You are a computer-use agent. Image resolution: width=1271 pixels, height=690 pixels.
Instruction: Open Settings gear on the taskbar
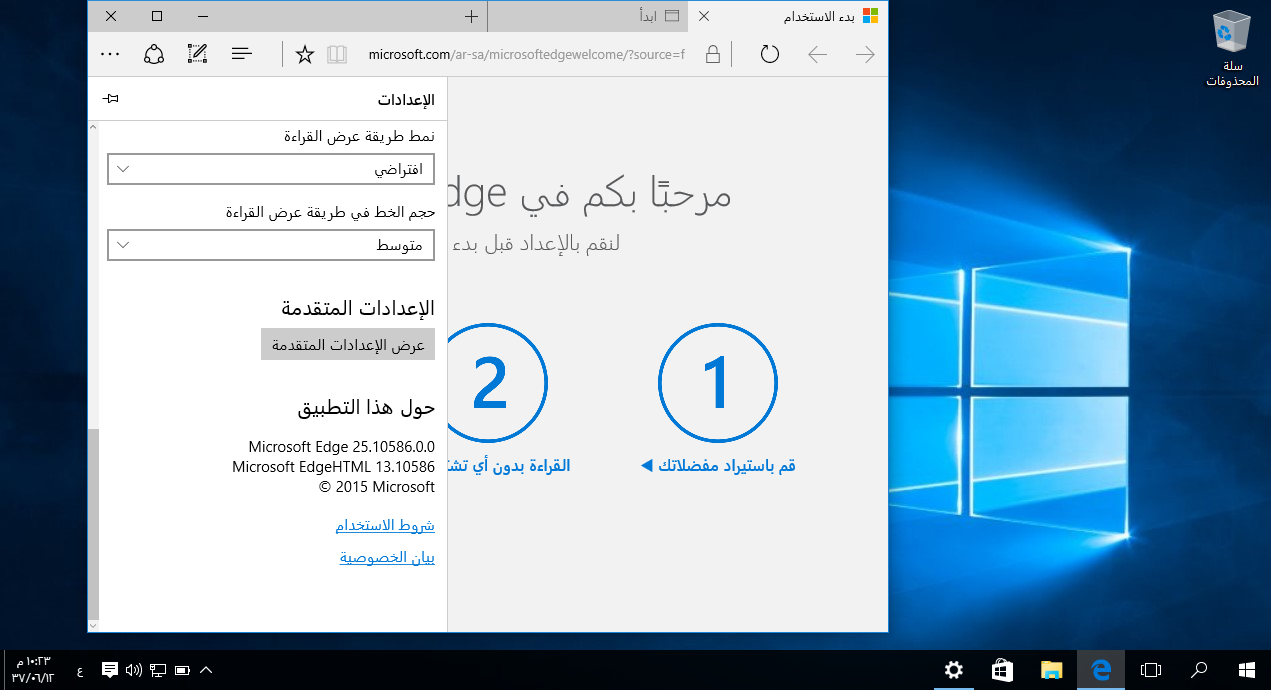tap(955, 670)
